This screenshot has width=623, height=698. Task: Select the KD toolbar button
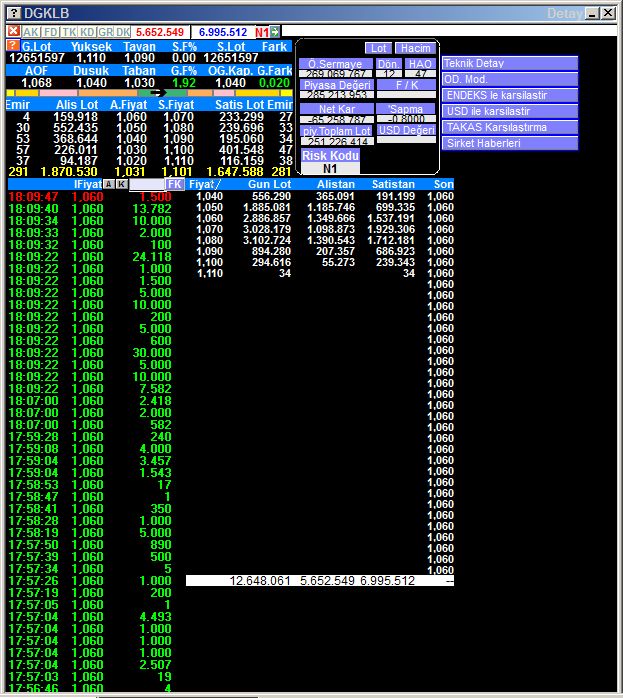tap(87, 32)
